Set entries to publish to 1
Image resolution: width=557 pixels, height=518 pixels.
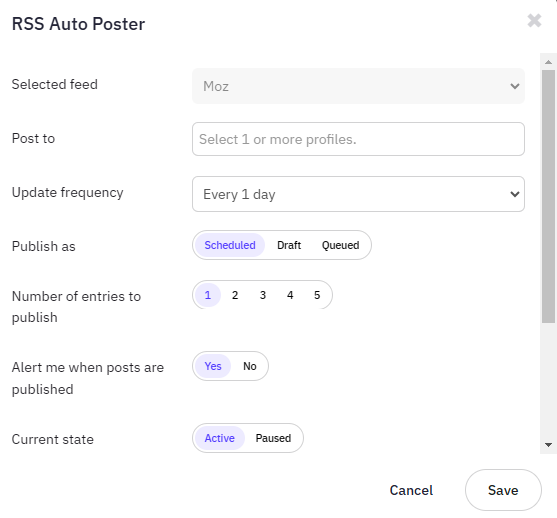208,295
